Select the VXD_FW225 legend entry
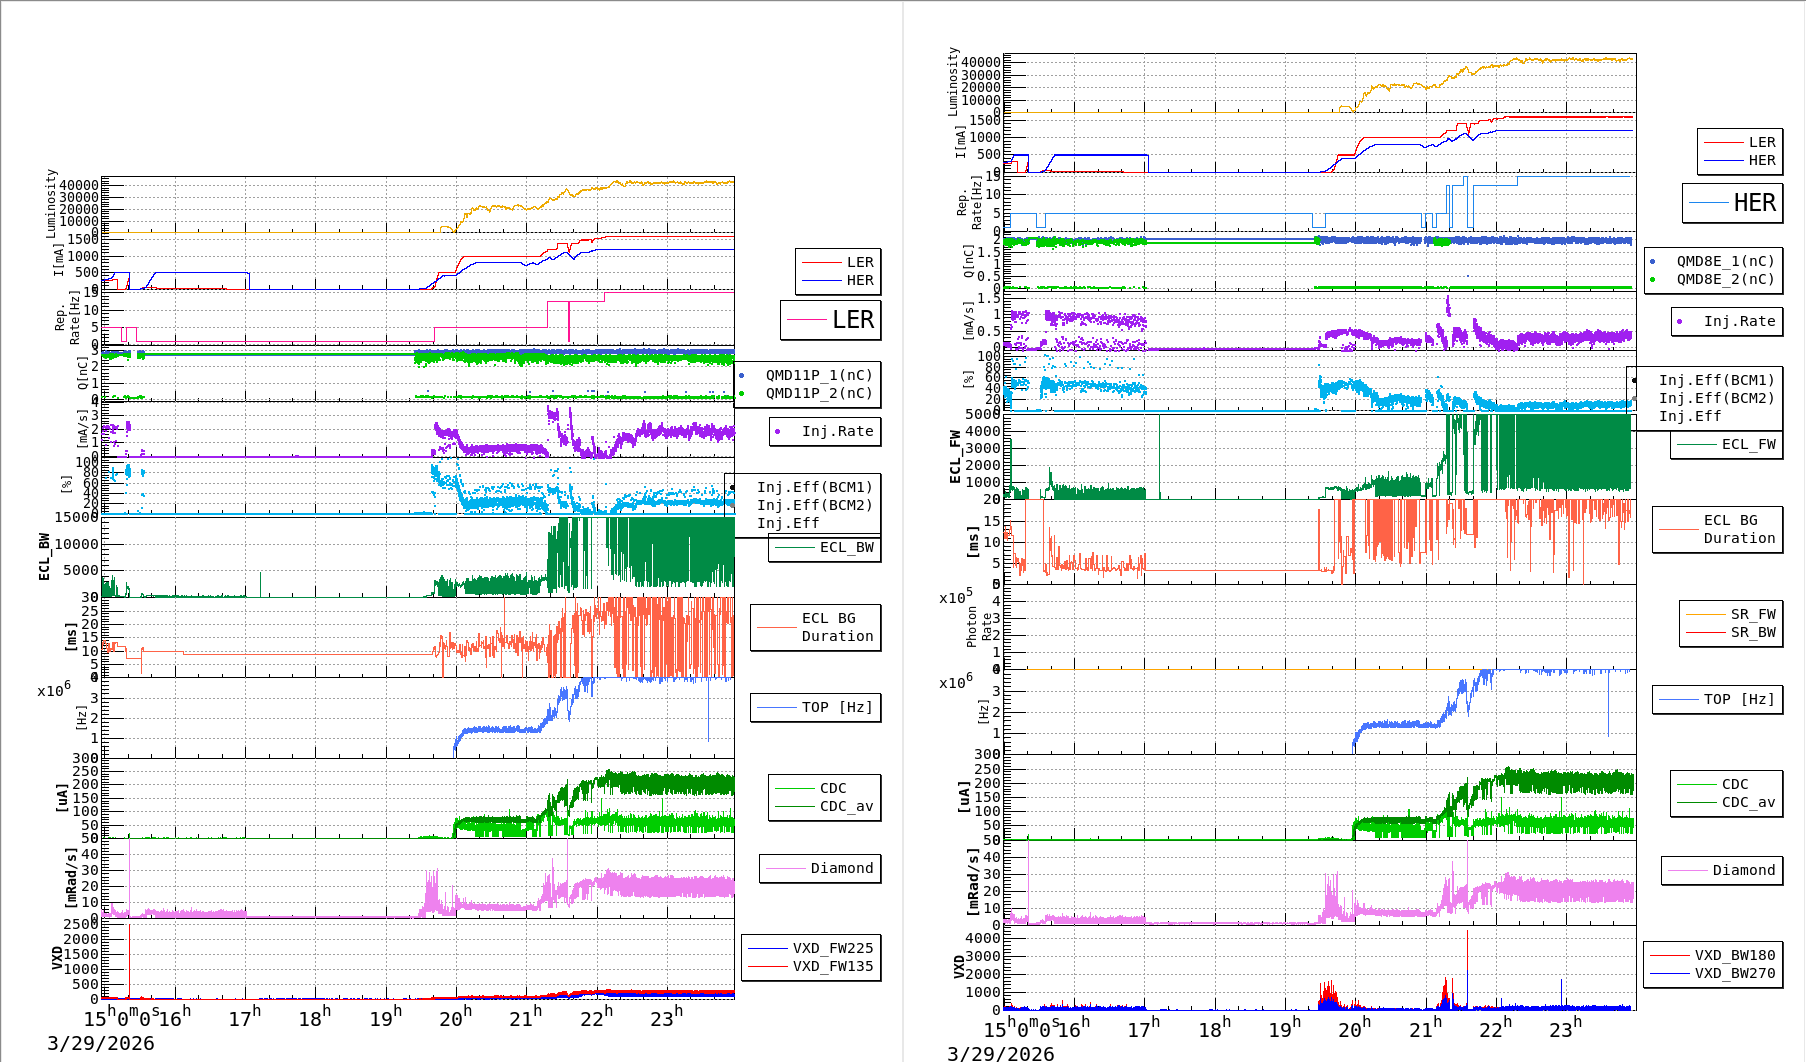Viewport: 1806px width, 1062px height. click(832, 948)
